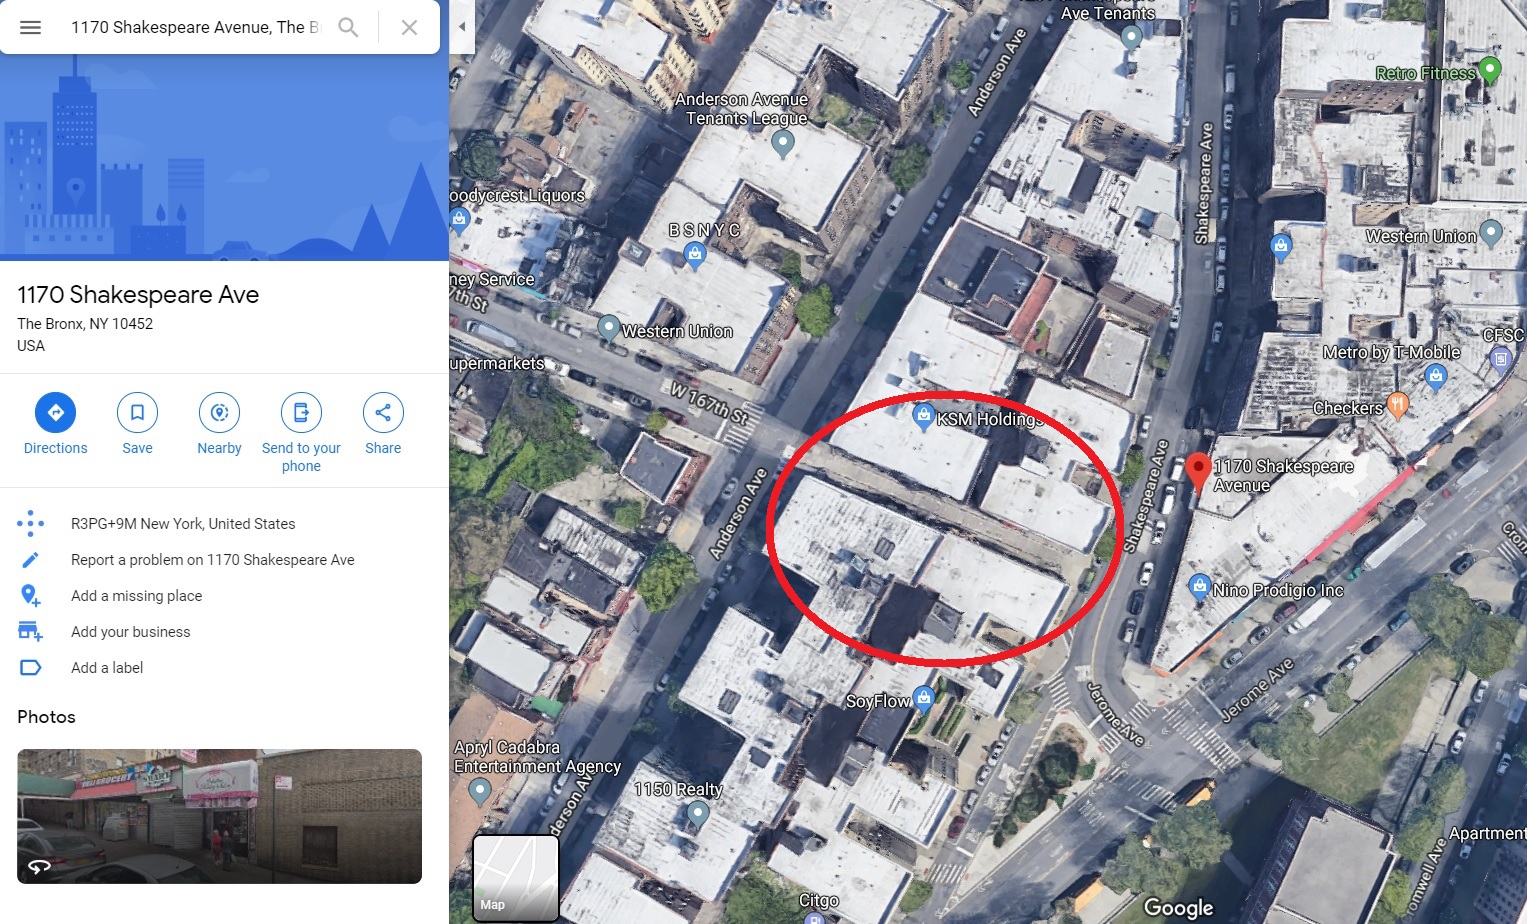Save this place with the bookmark icon
Viewport: 1527px width, 924px height.
pos(137,425)
